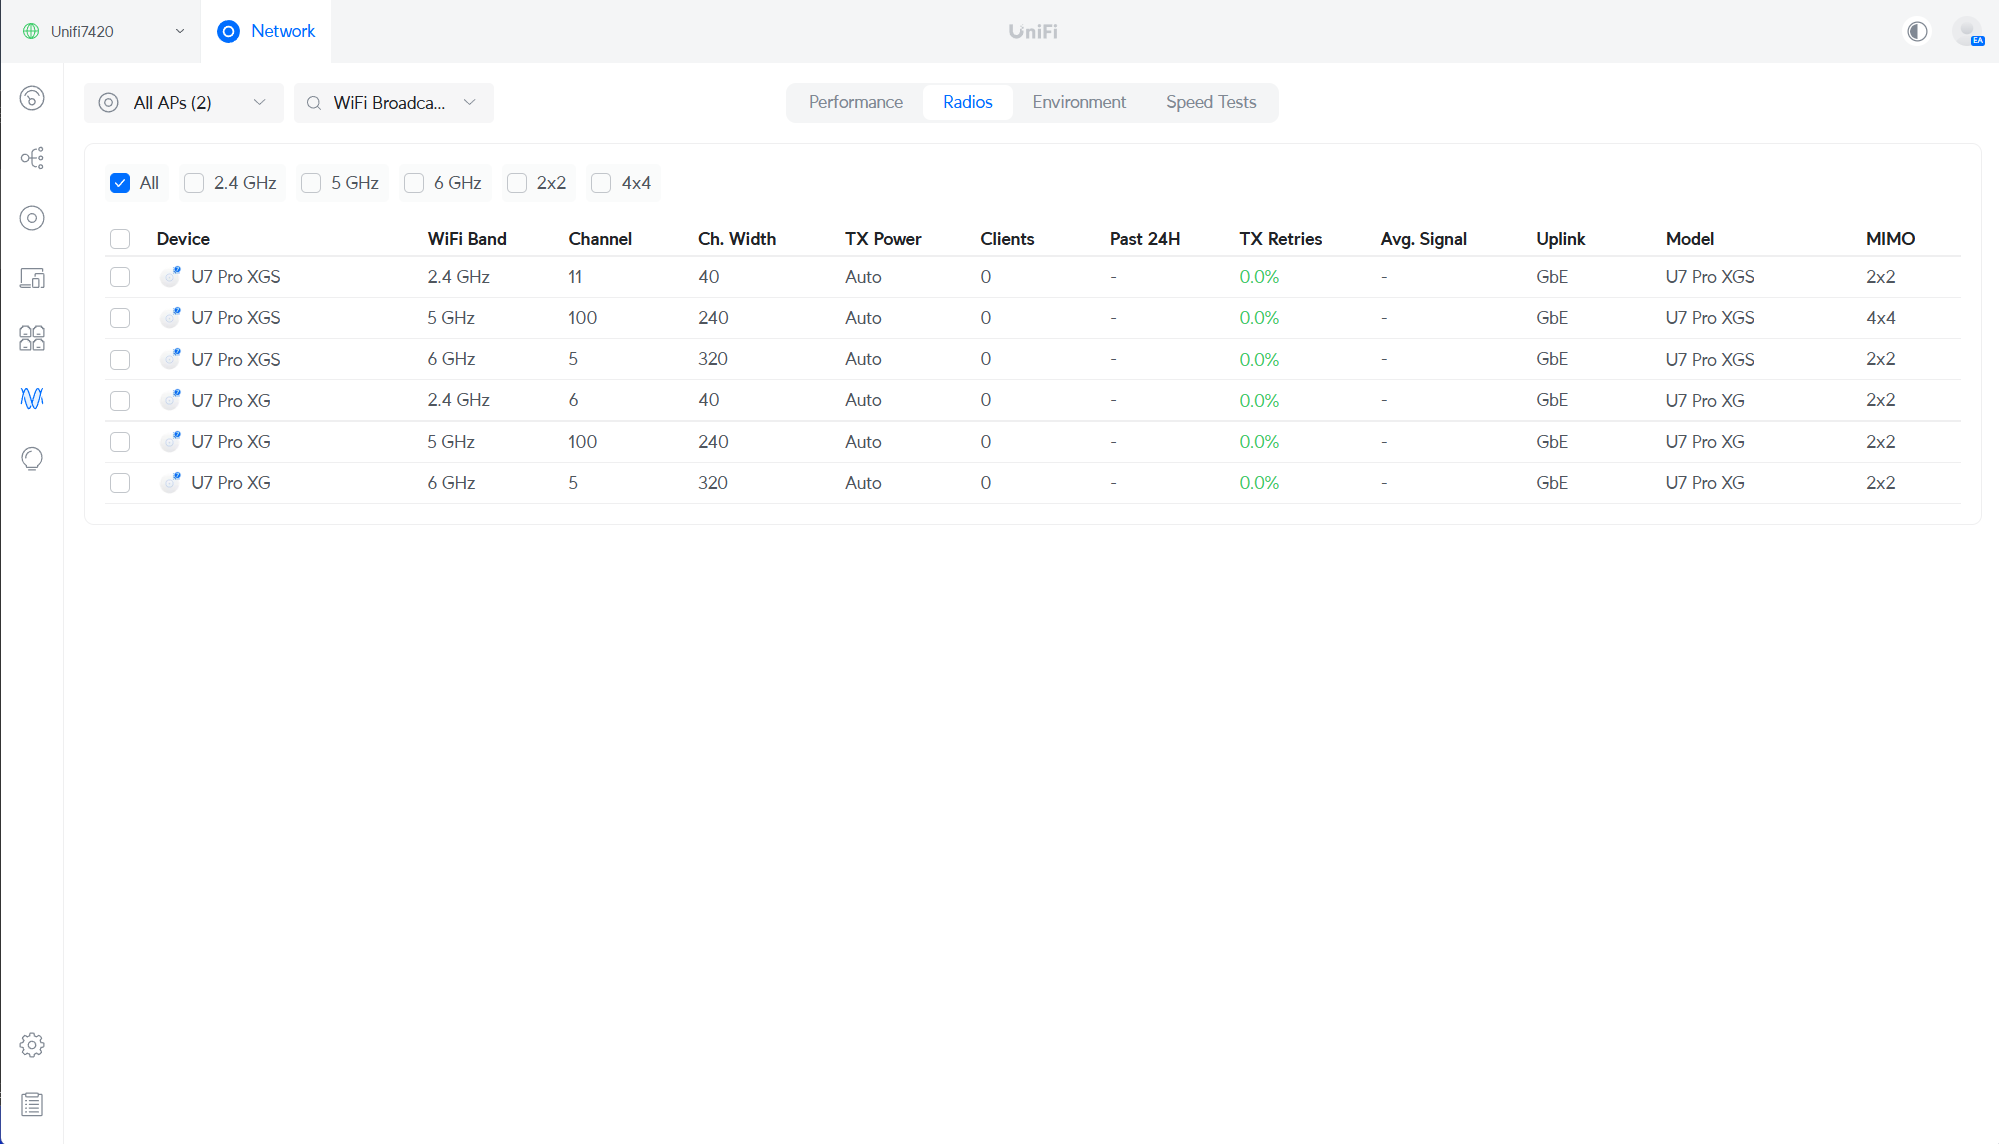This screenshot has height=1144, width=1999.
Task: Click device icon of U7 Pro XGS 6 GHz row
Action: point(171,358)
